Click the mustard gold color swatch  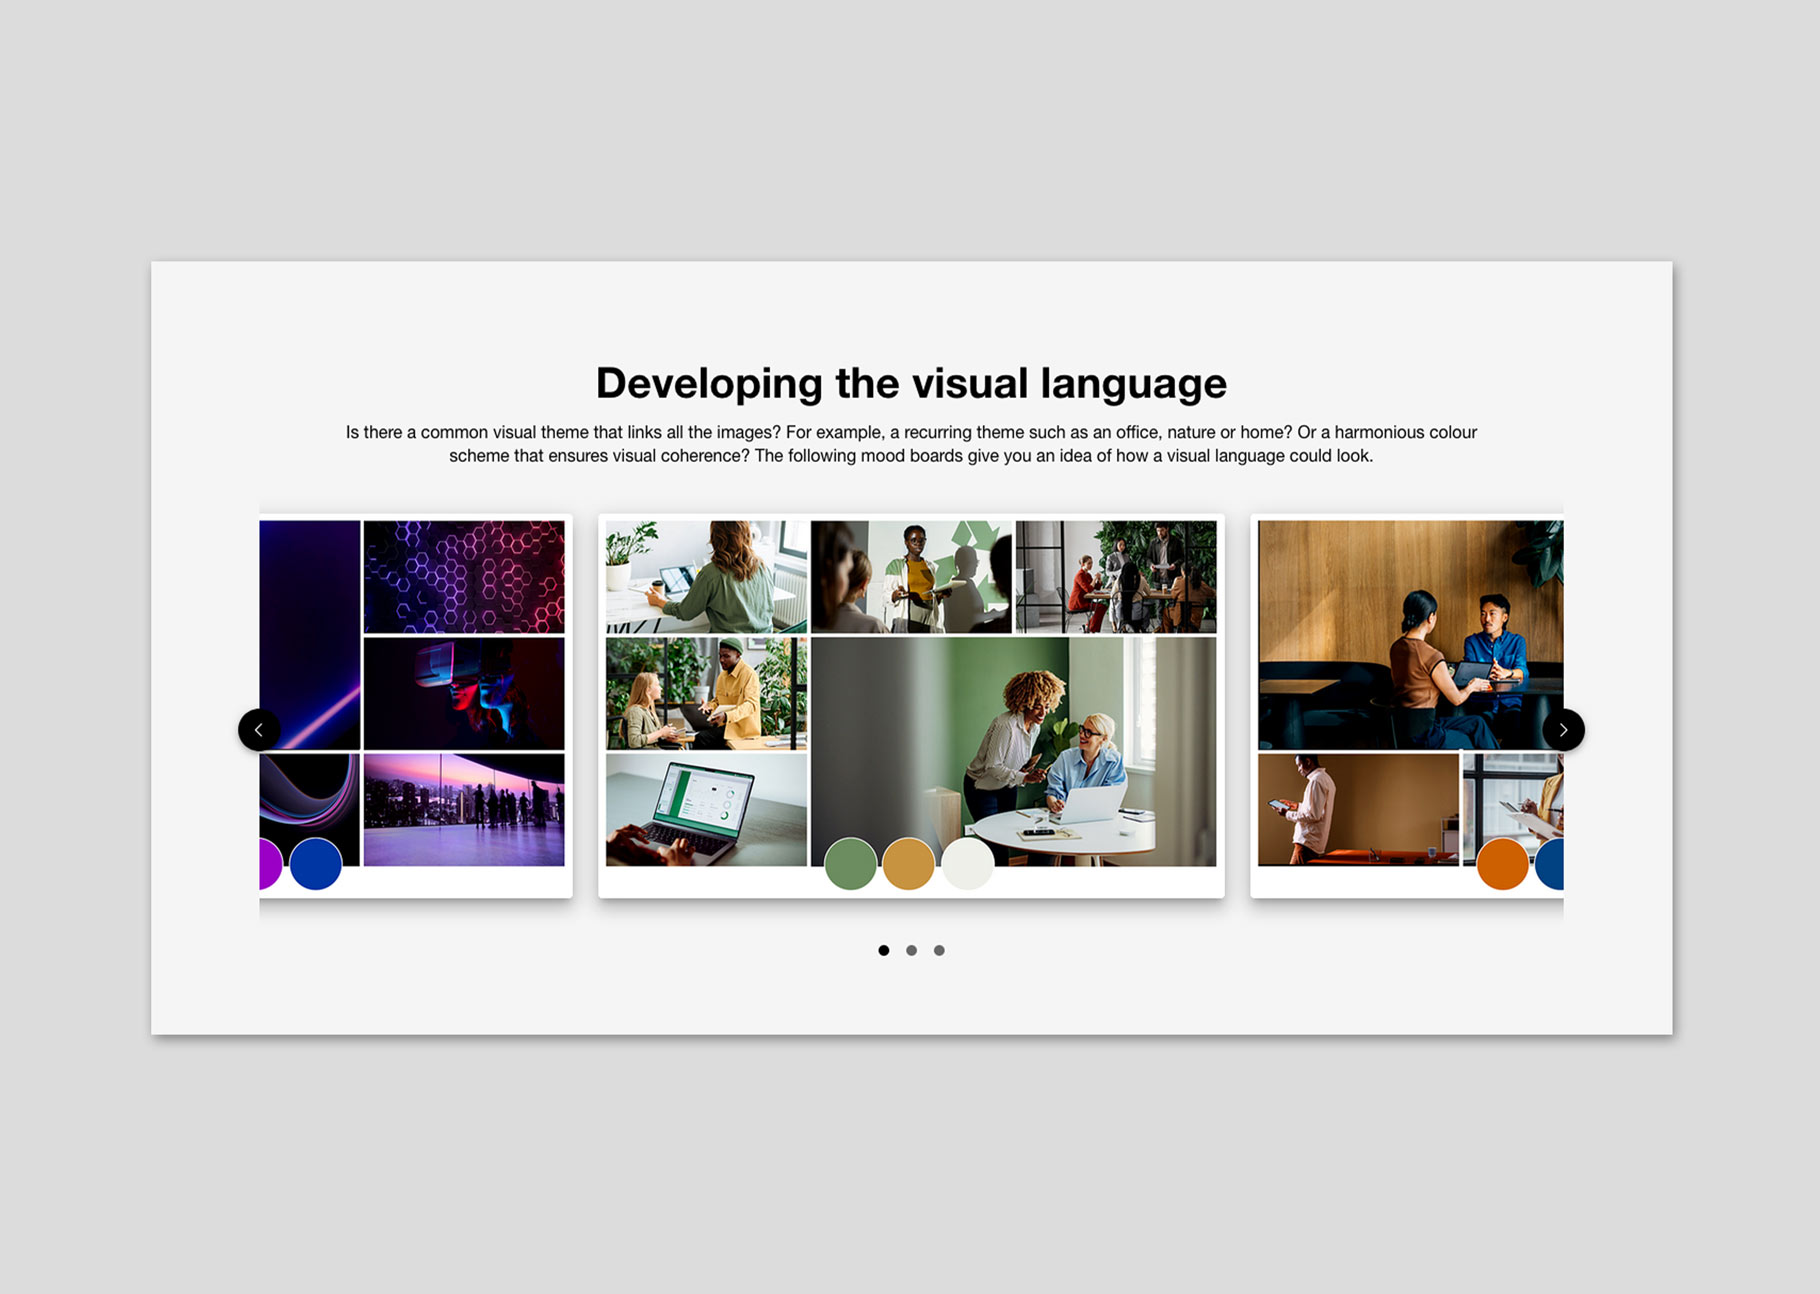pyautogui.click(x=908, y=864)
